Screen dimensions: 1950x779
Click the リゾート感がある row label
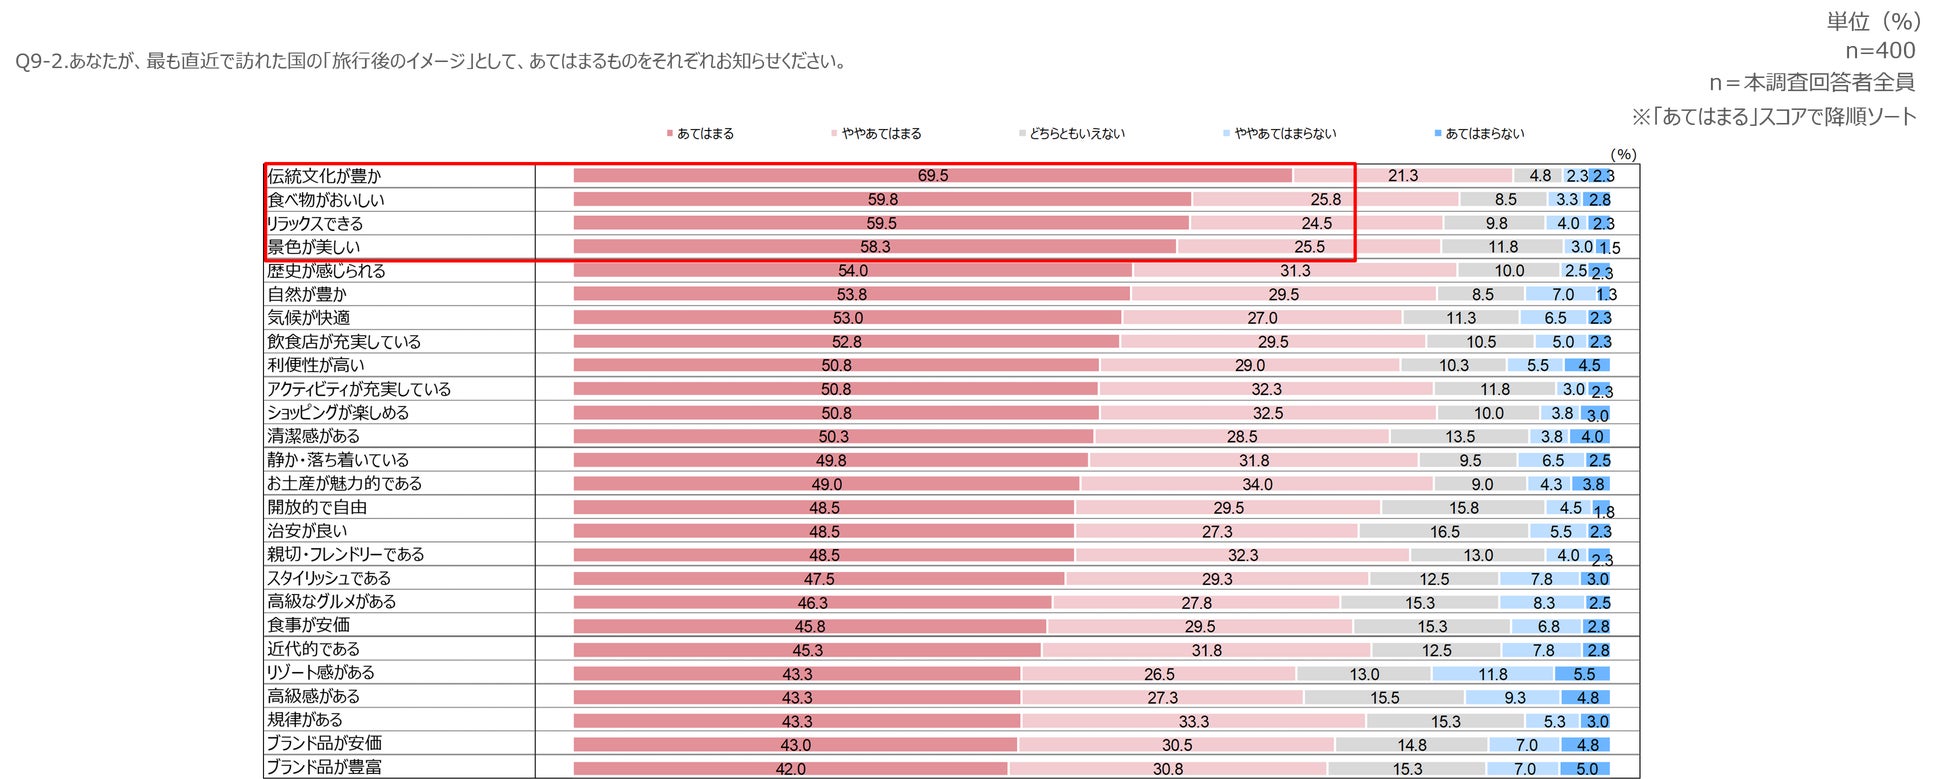[321, 673]
